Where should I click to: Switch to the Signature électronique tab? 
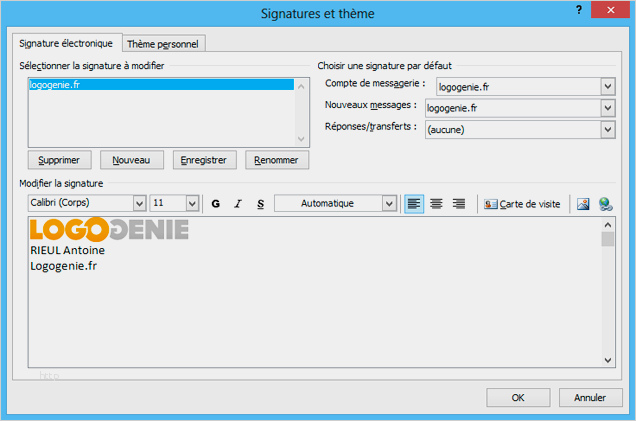pos(66,43)
